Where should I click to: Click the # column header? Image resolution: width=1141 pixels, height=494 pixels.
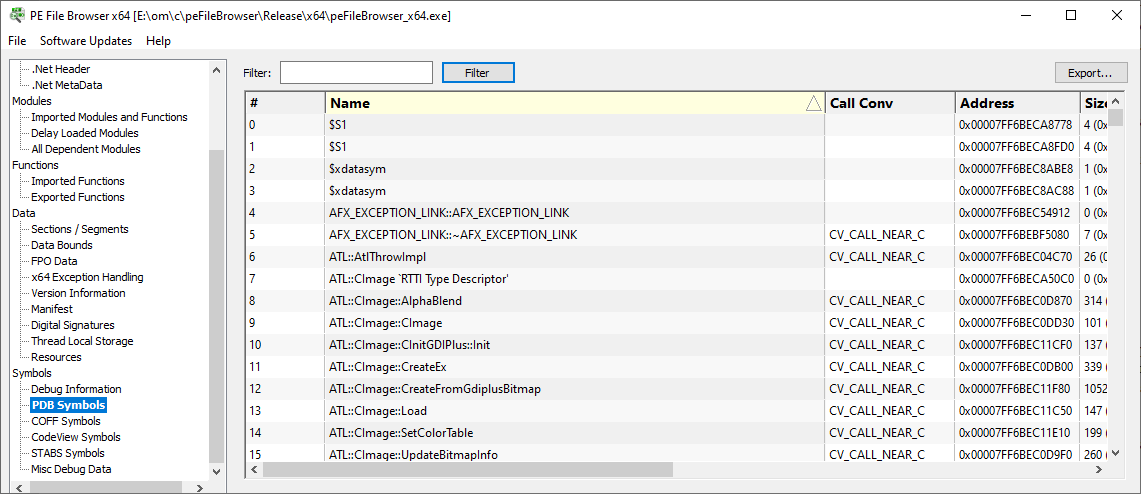coord(285,103)
